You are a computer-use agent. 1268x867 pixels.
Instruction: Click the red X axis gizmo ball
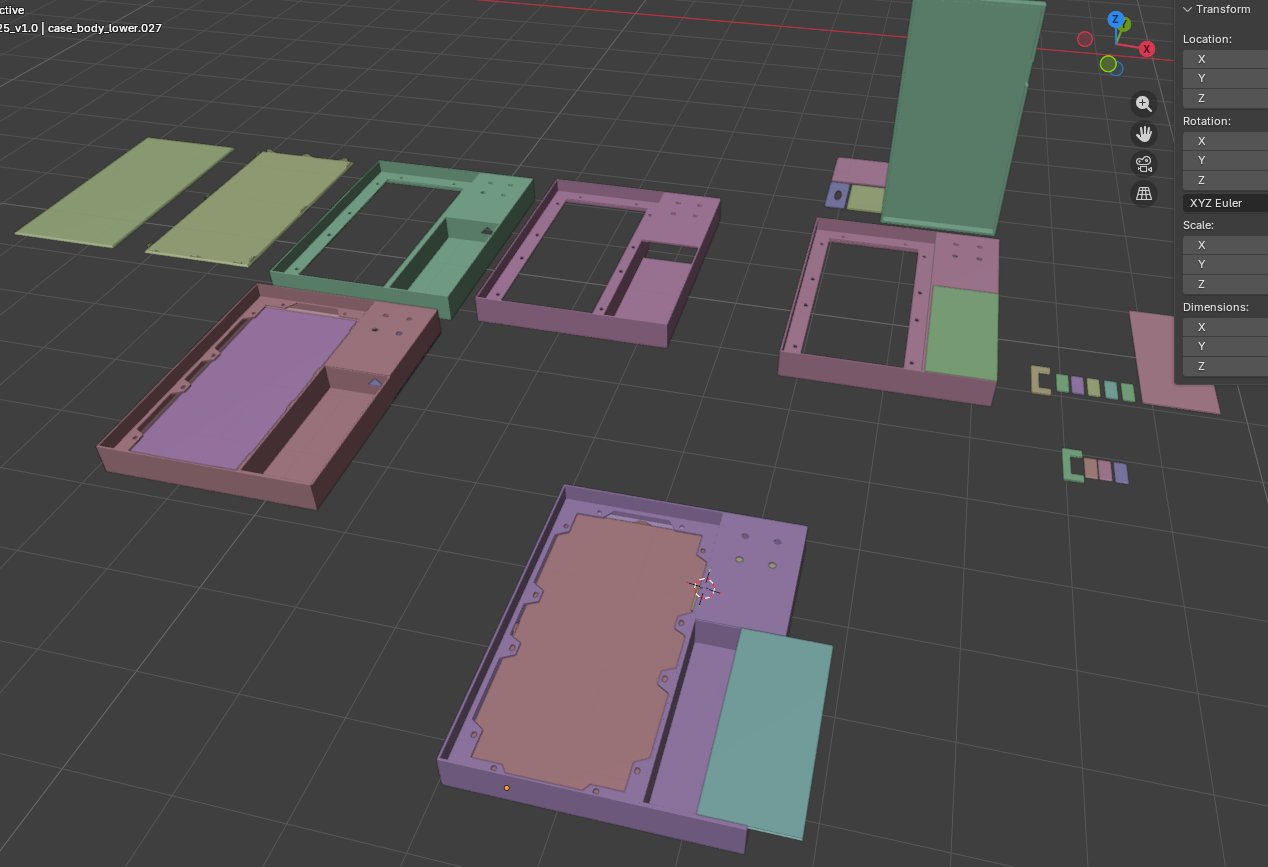[1147, 49]
